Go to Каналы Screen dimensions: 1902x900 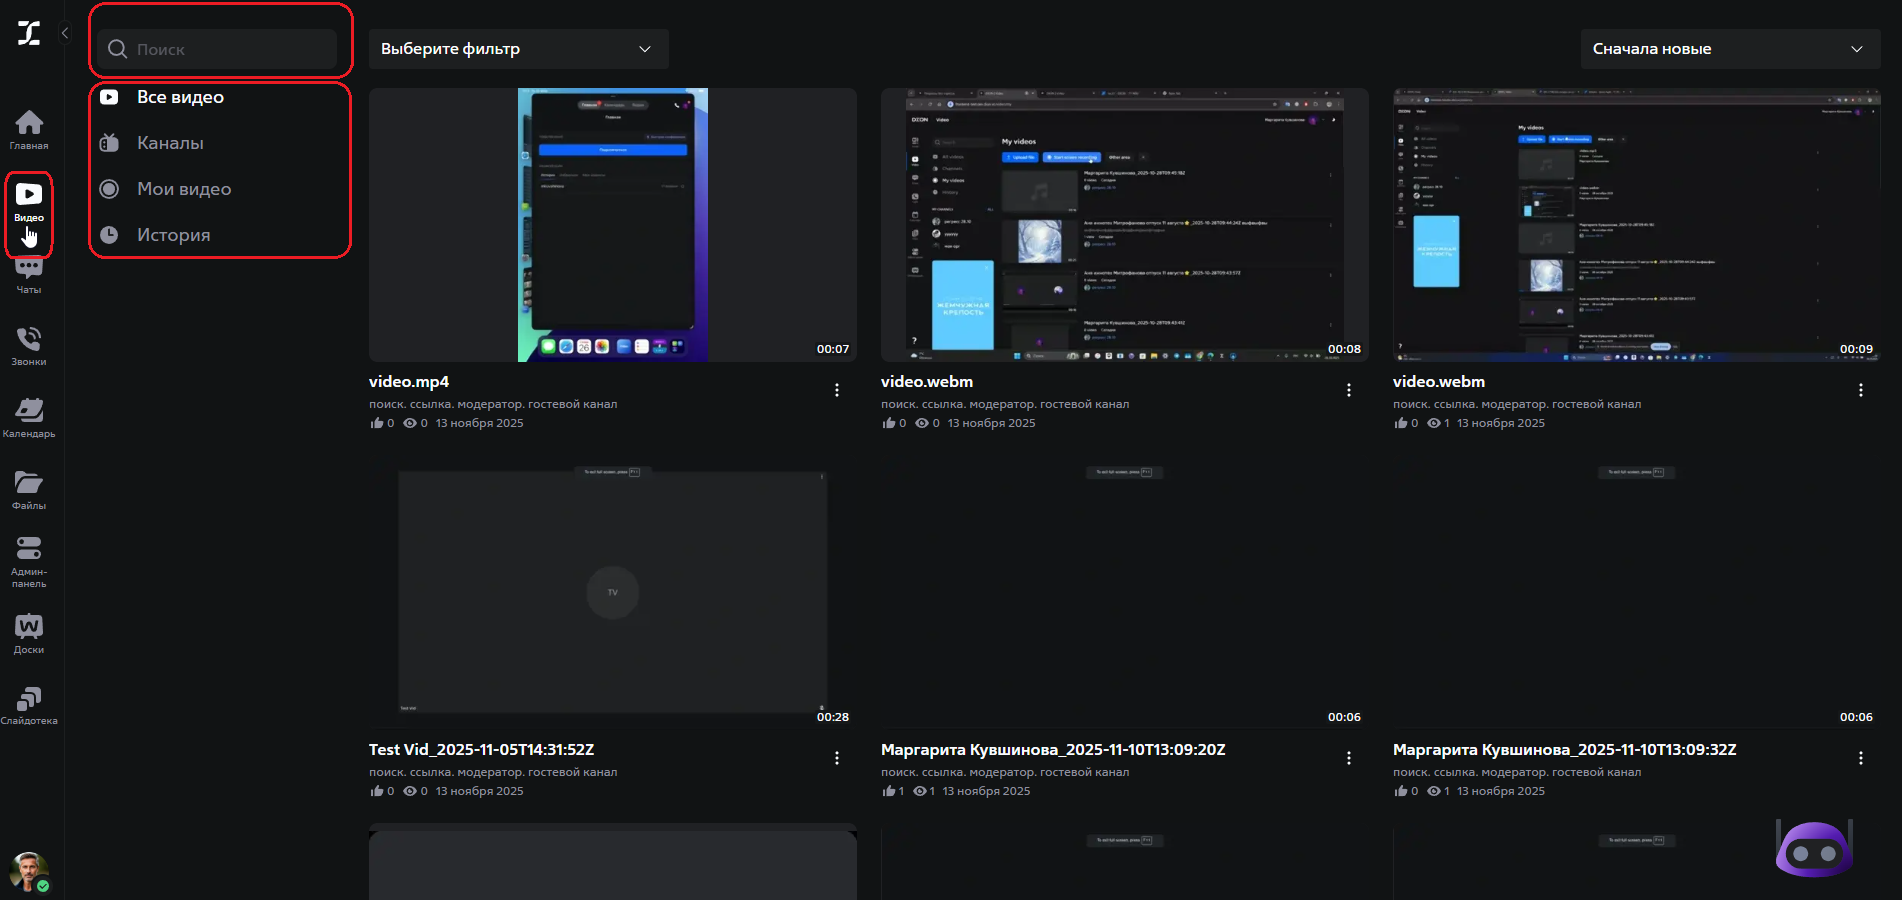coord(169,142)
